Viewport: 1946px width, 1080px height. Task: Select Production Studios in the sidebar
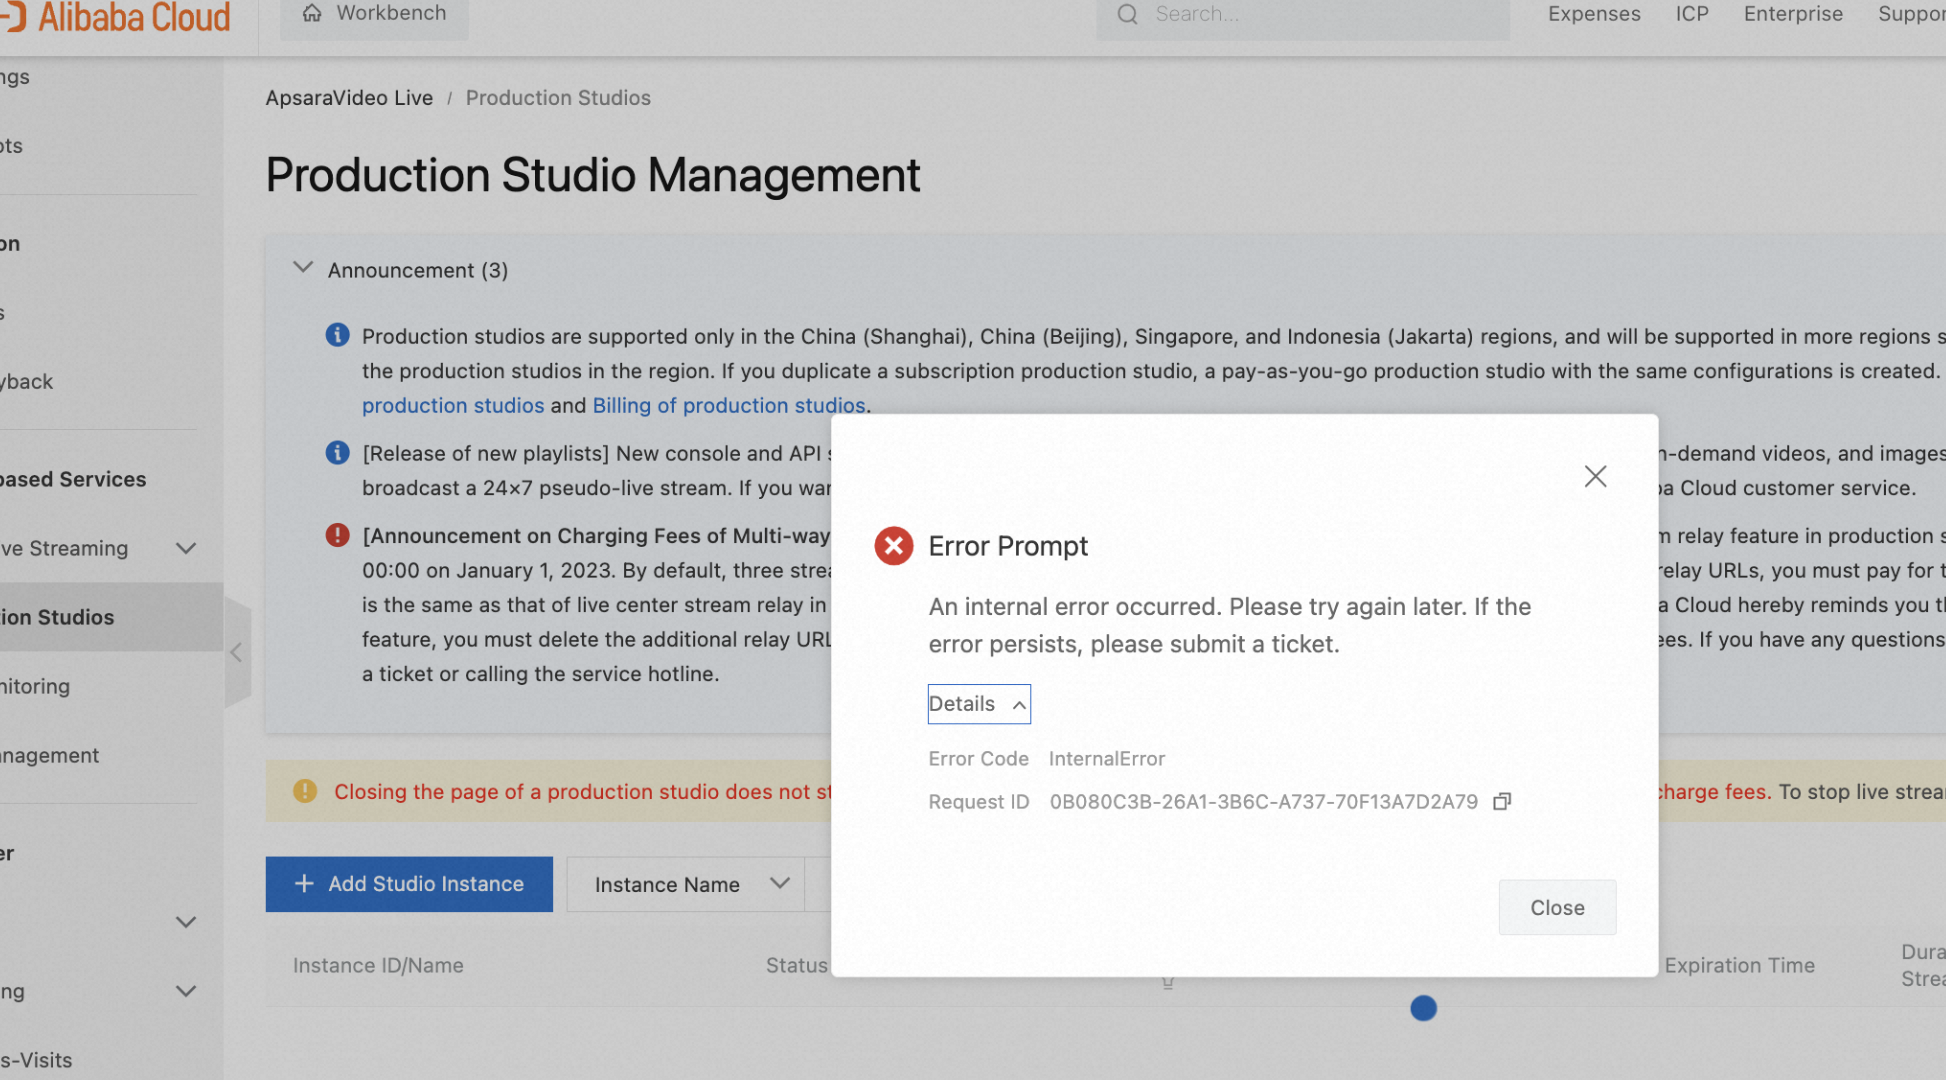coord(110,617)
